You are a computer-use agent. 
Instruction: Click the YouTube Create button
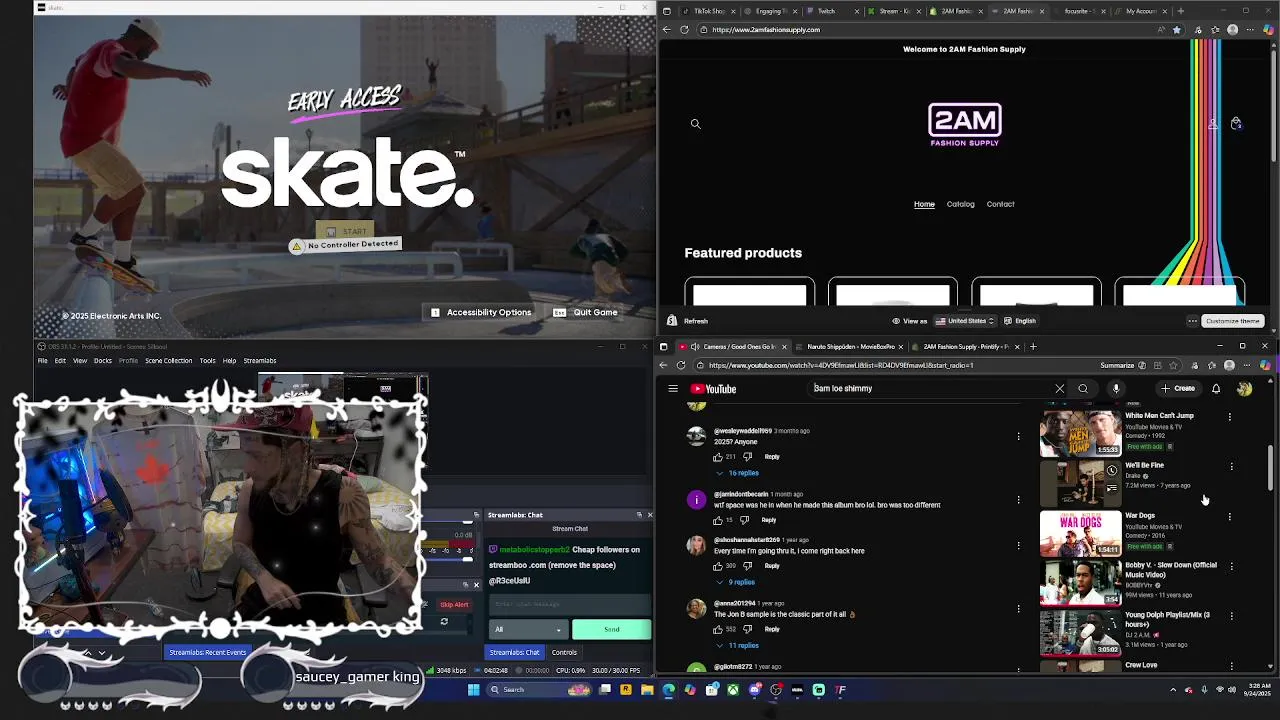point(1178,389)
